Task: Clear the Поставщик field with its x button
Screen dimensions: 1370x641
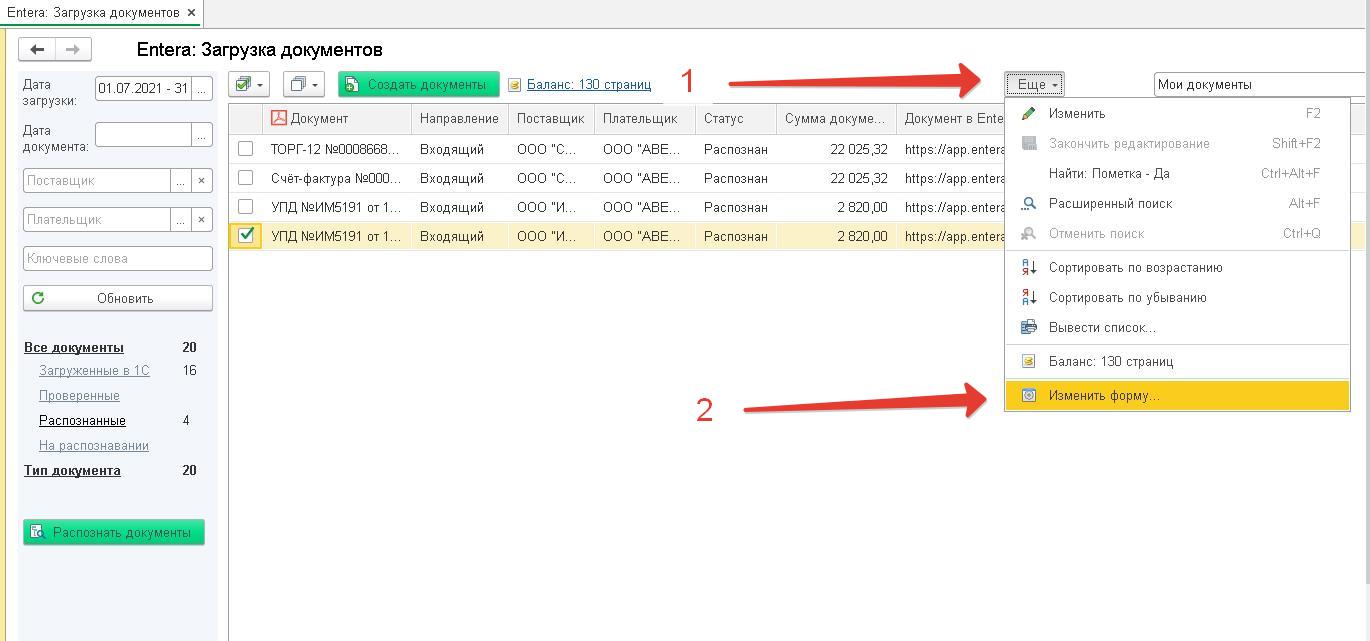Action: (x=201, y=181)
